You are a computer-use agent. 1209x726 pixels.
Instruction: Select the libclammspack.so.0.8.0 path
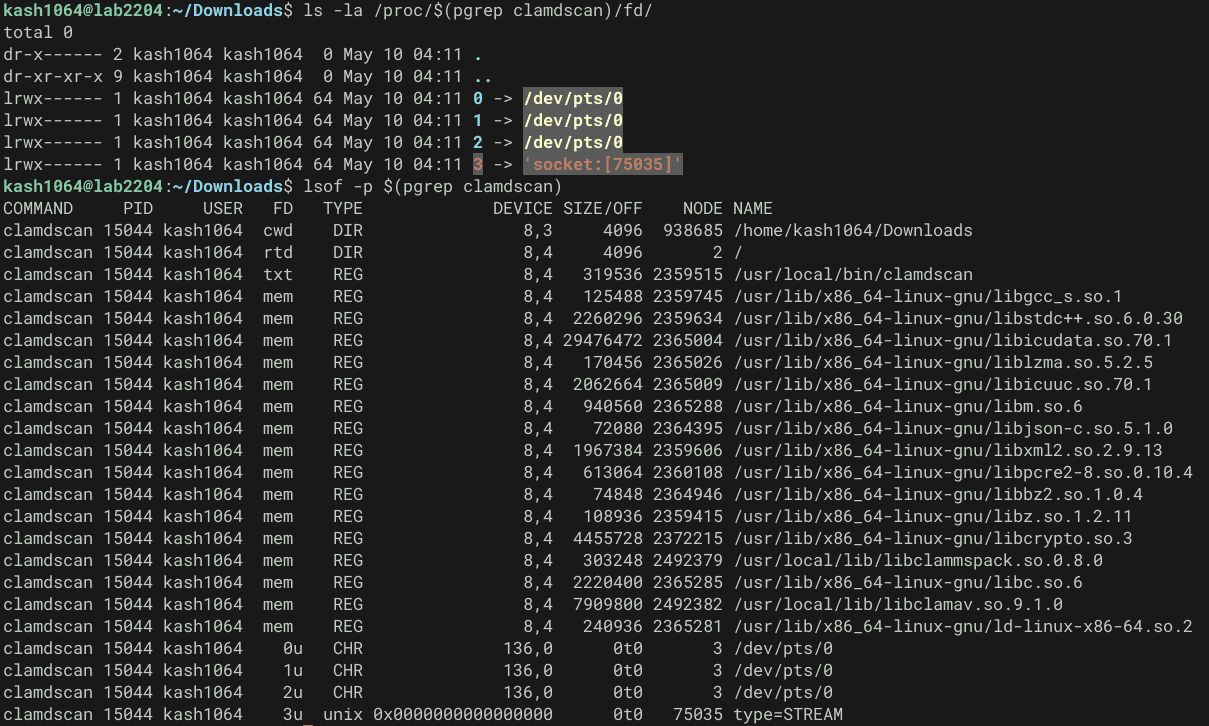pyautogui.click(x=918, y=560)
